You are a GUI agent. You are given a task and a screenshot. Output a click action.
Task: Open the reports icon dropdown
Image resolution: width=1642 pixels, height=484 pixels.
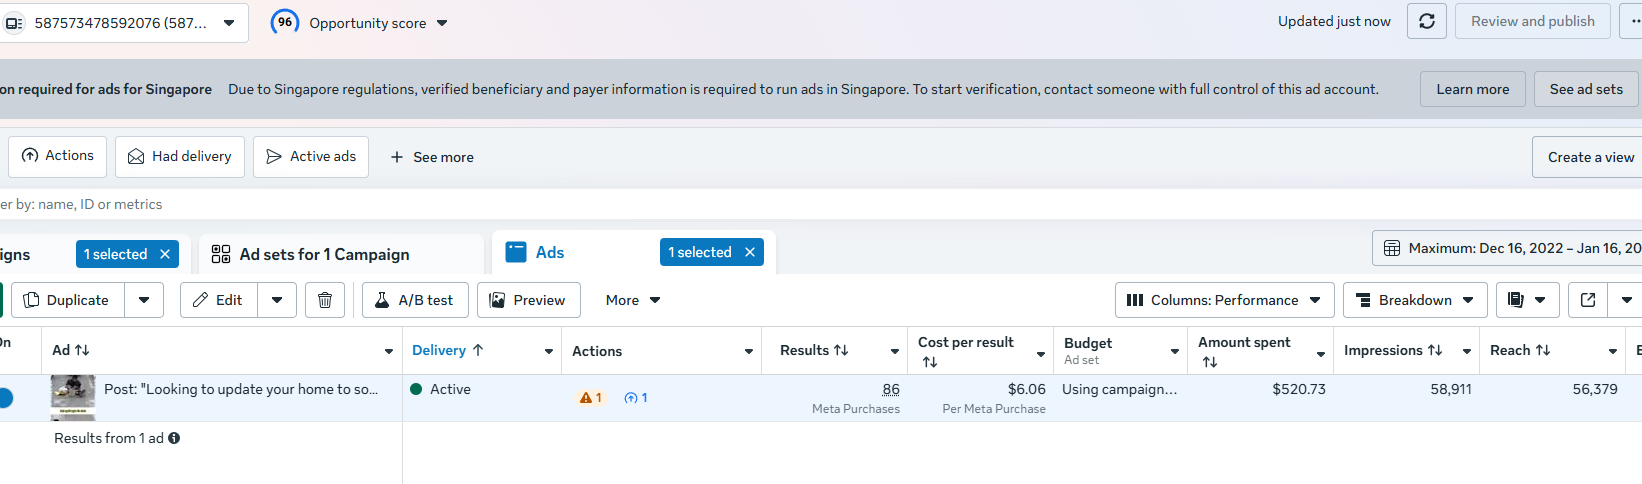point(1526,300)
